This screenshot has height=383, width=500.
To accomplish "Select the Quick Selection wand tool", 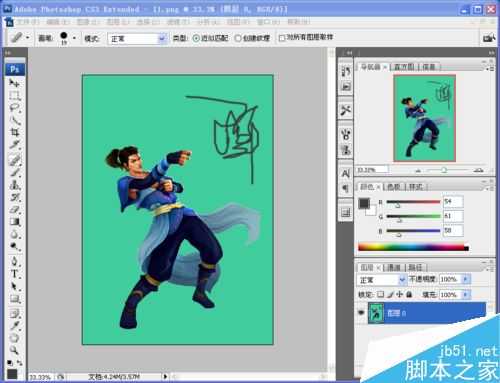I will click(x=14, y=120).
